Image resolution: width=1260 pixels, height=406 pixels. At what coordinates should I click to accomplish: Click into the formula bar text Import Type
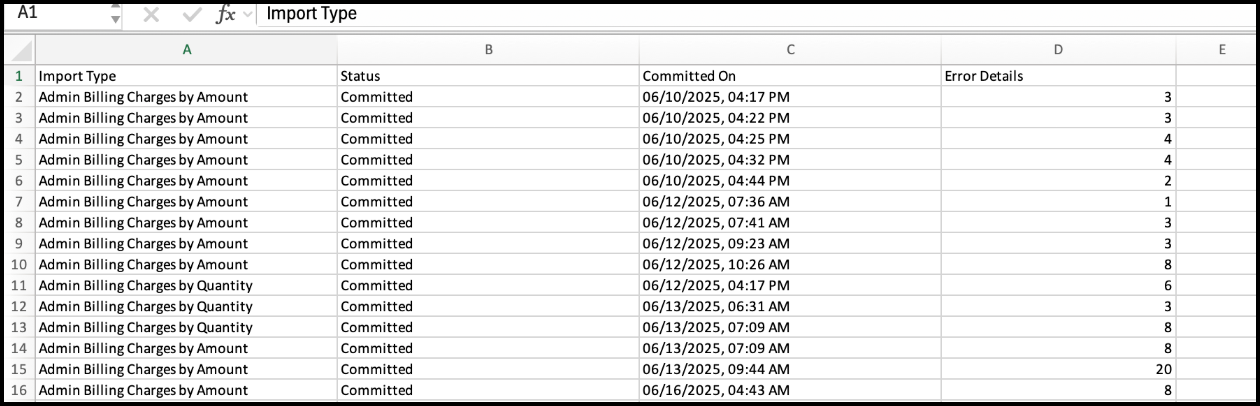311,14
